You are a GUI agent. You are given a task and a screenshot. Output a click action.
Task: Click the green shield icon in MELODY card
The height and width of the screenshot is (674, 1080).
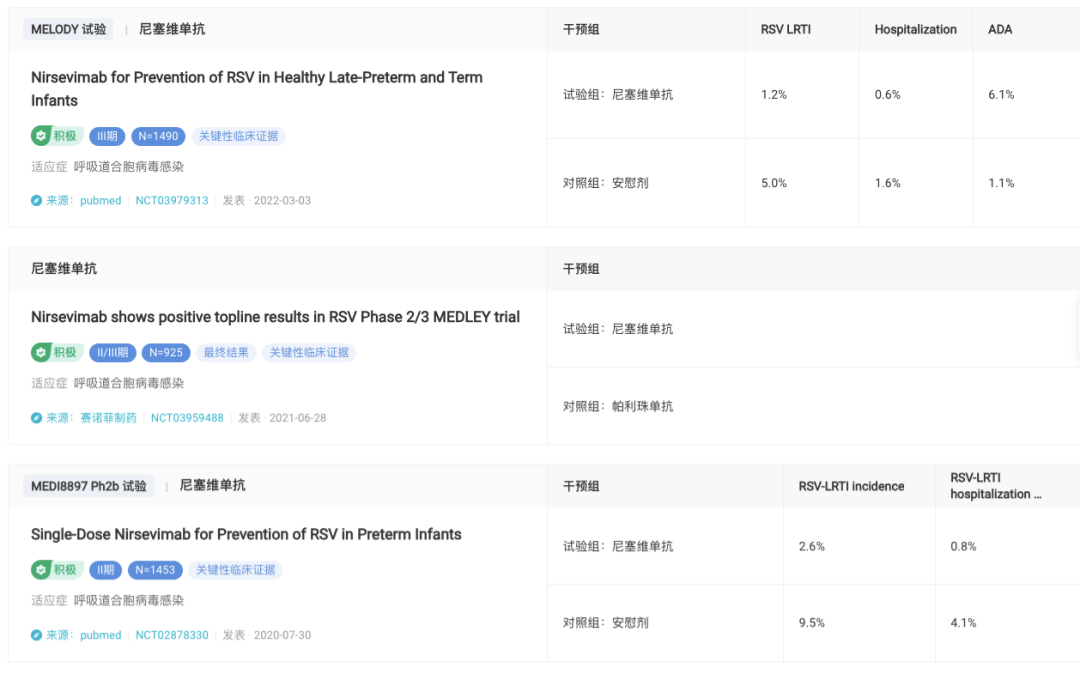pos(41,136)
